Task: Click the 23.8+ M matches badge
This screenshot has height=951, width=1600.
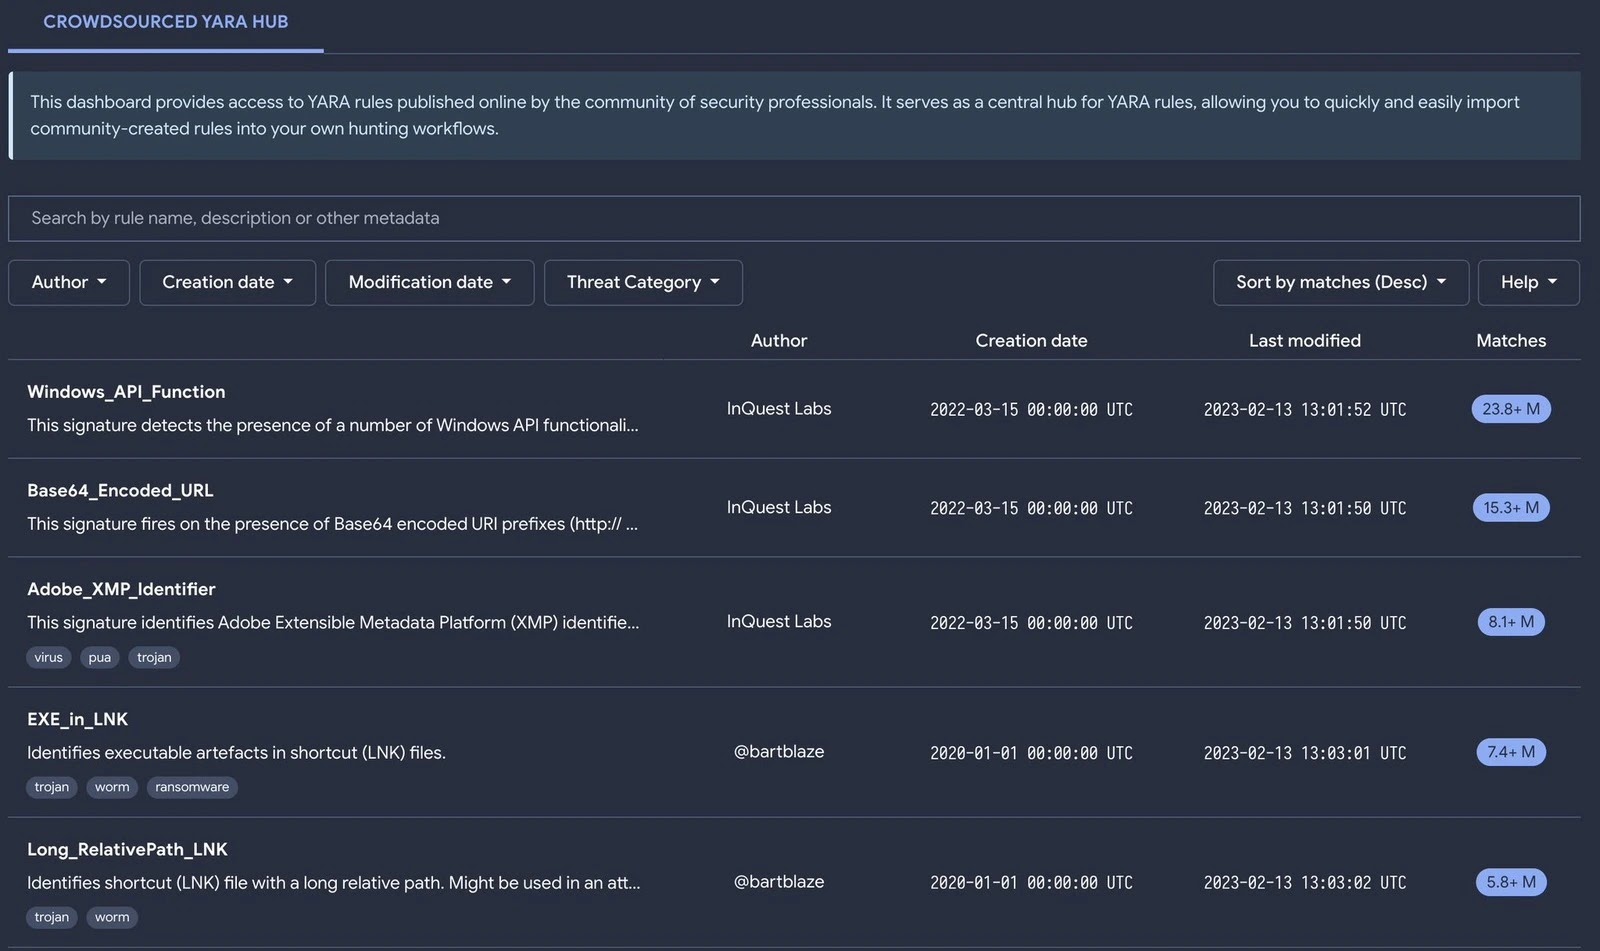Action: click(x=1511, y=409)
